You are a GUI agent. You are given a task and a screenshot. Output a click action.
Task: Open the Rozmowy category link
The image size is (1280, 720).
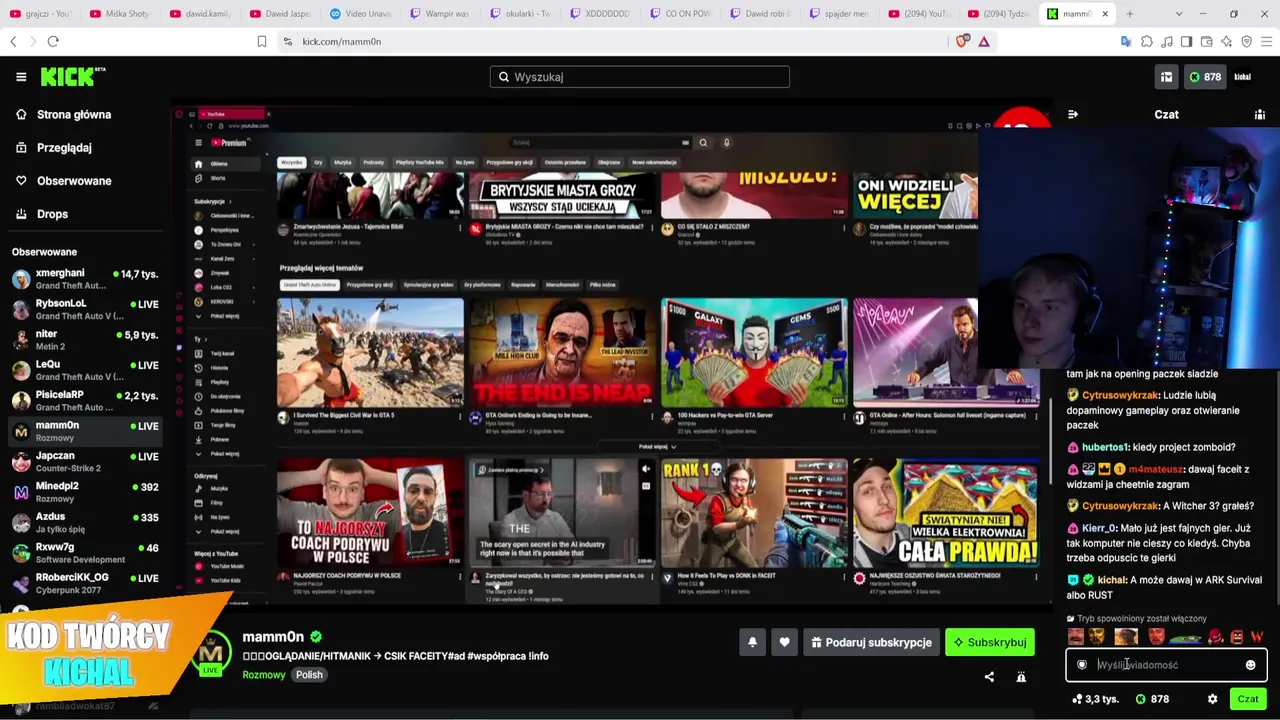point(264,675)
